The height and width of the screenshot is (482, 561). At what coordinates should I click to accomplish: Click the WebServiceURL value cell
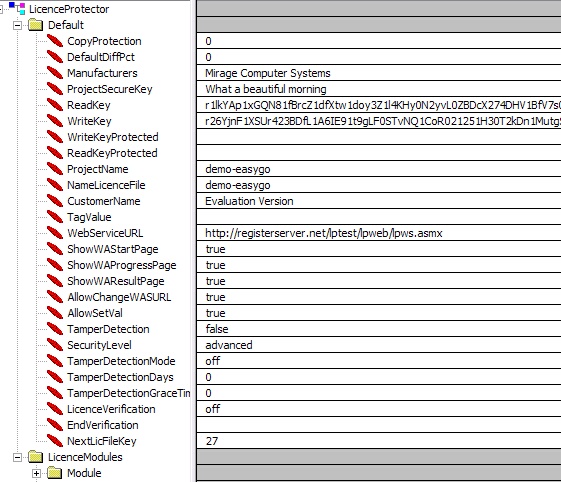[379, 233]
